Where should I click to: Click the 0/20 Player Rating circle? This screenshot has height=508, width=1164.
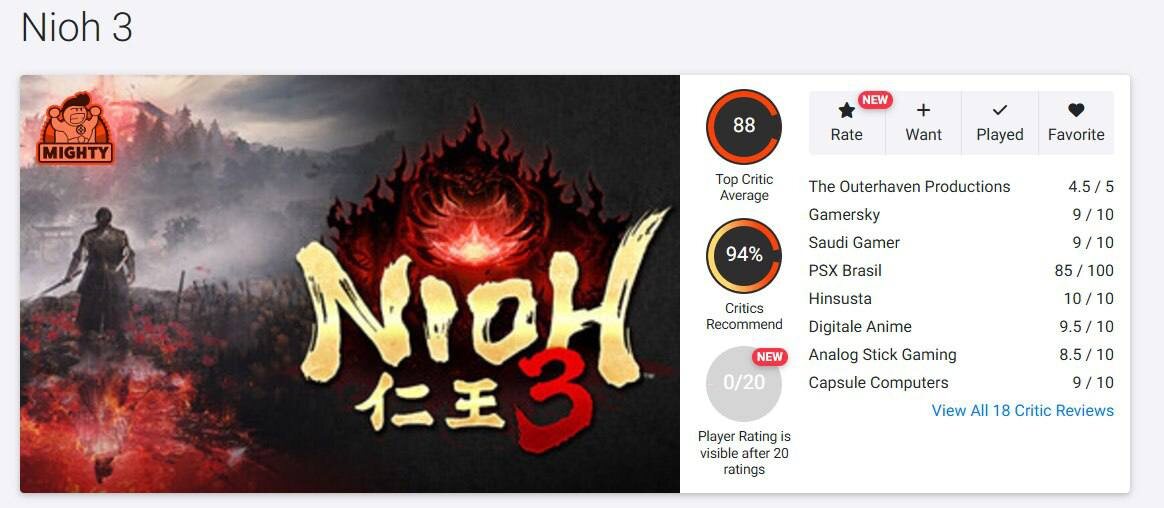click(744, 383)
